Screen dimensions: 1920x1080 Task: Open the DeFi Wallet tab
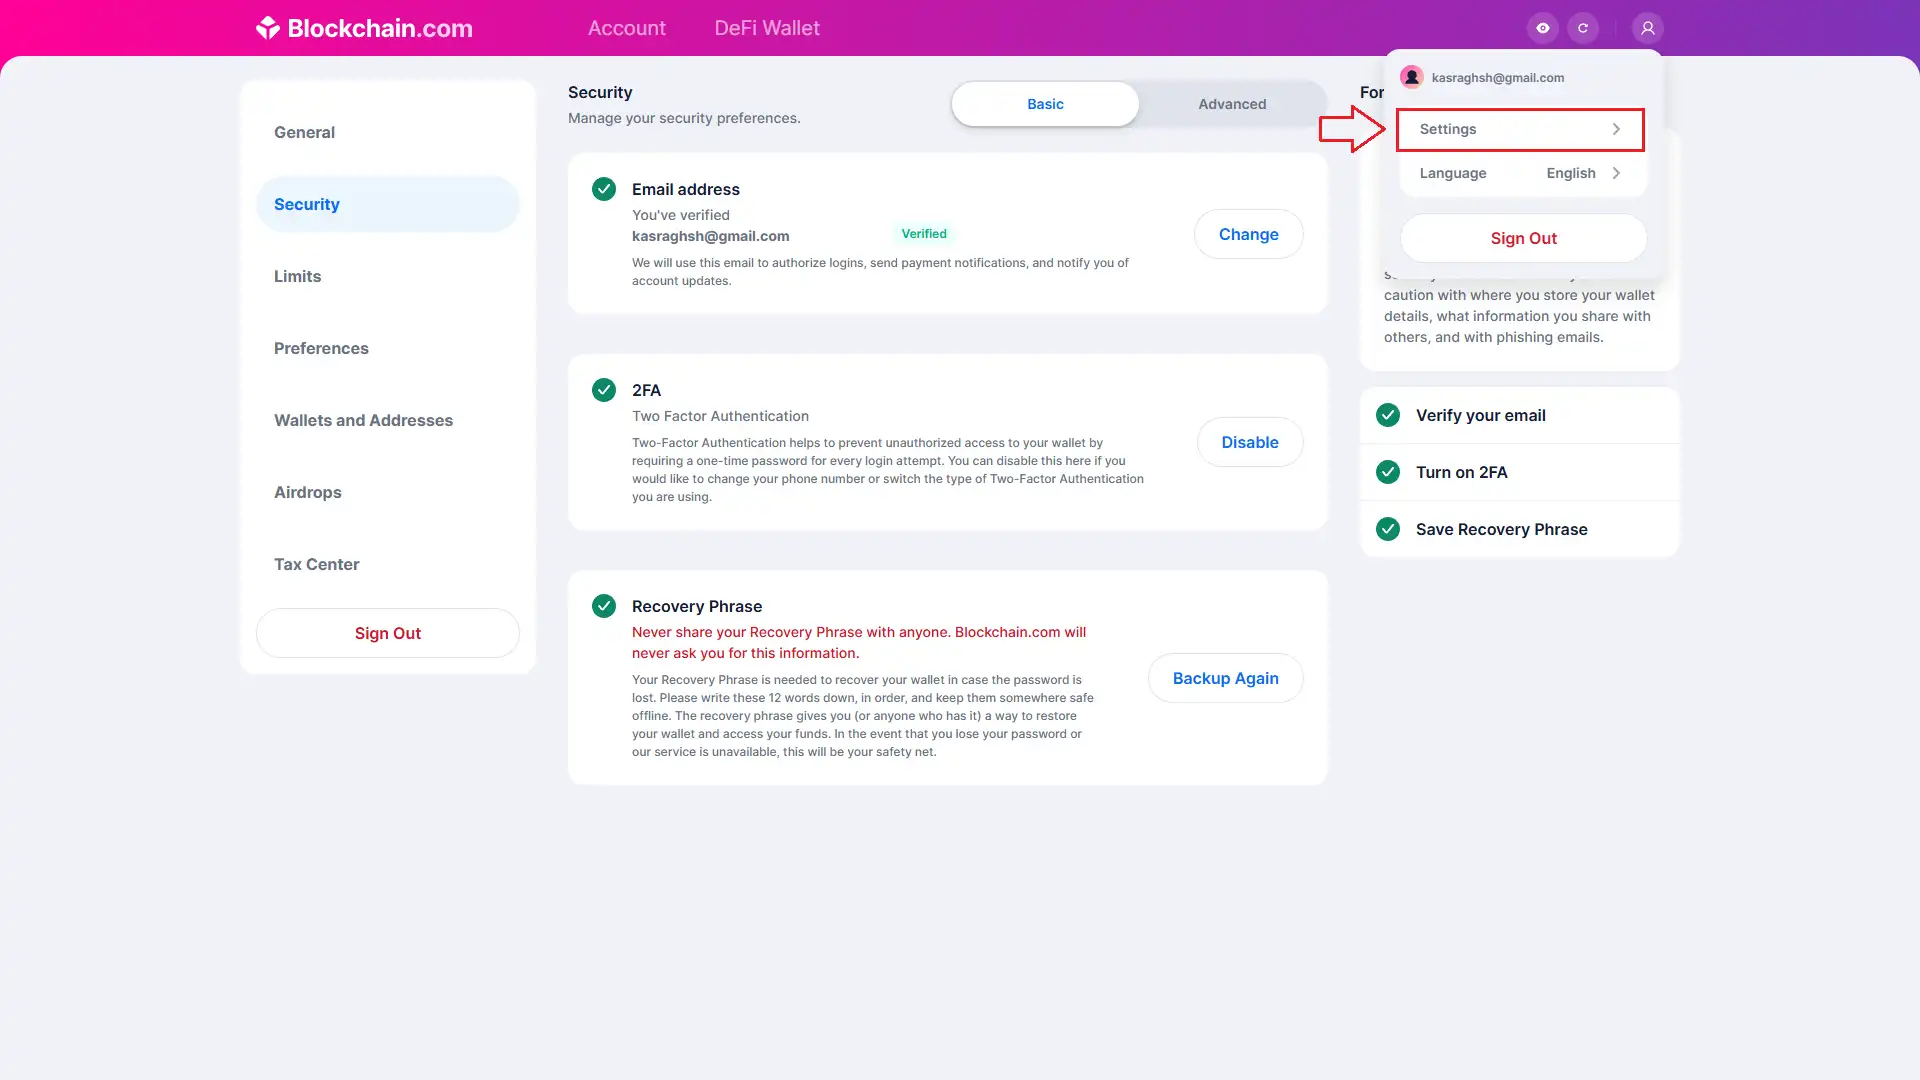(x=767, y=28)
